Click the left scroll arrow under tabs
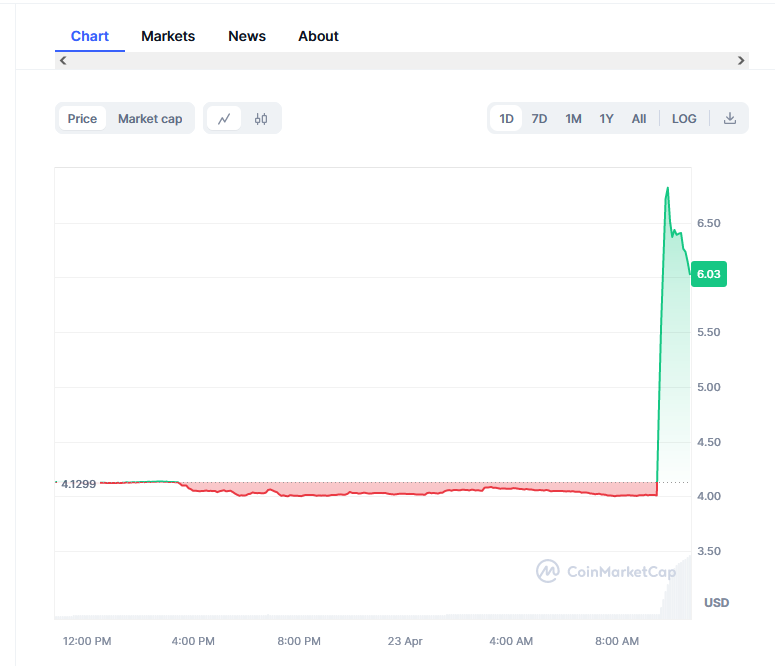Viewport: 775px width, 666px height. click(63, 61)
